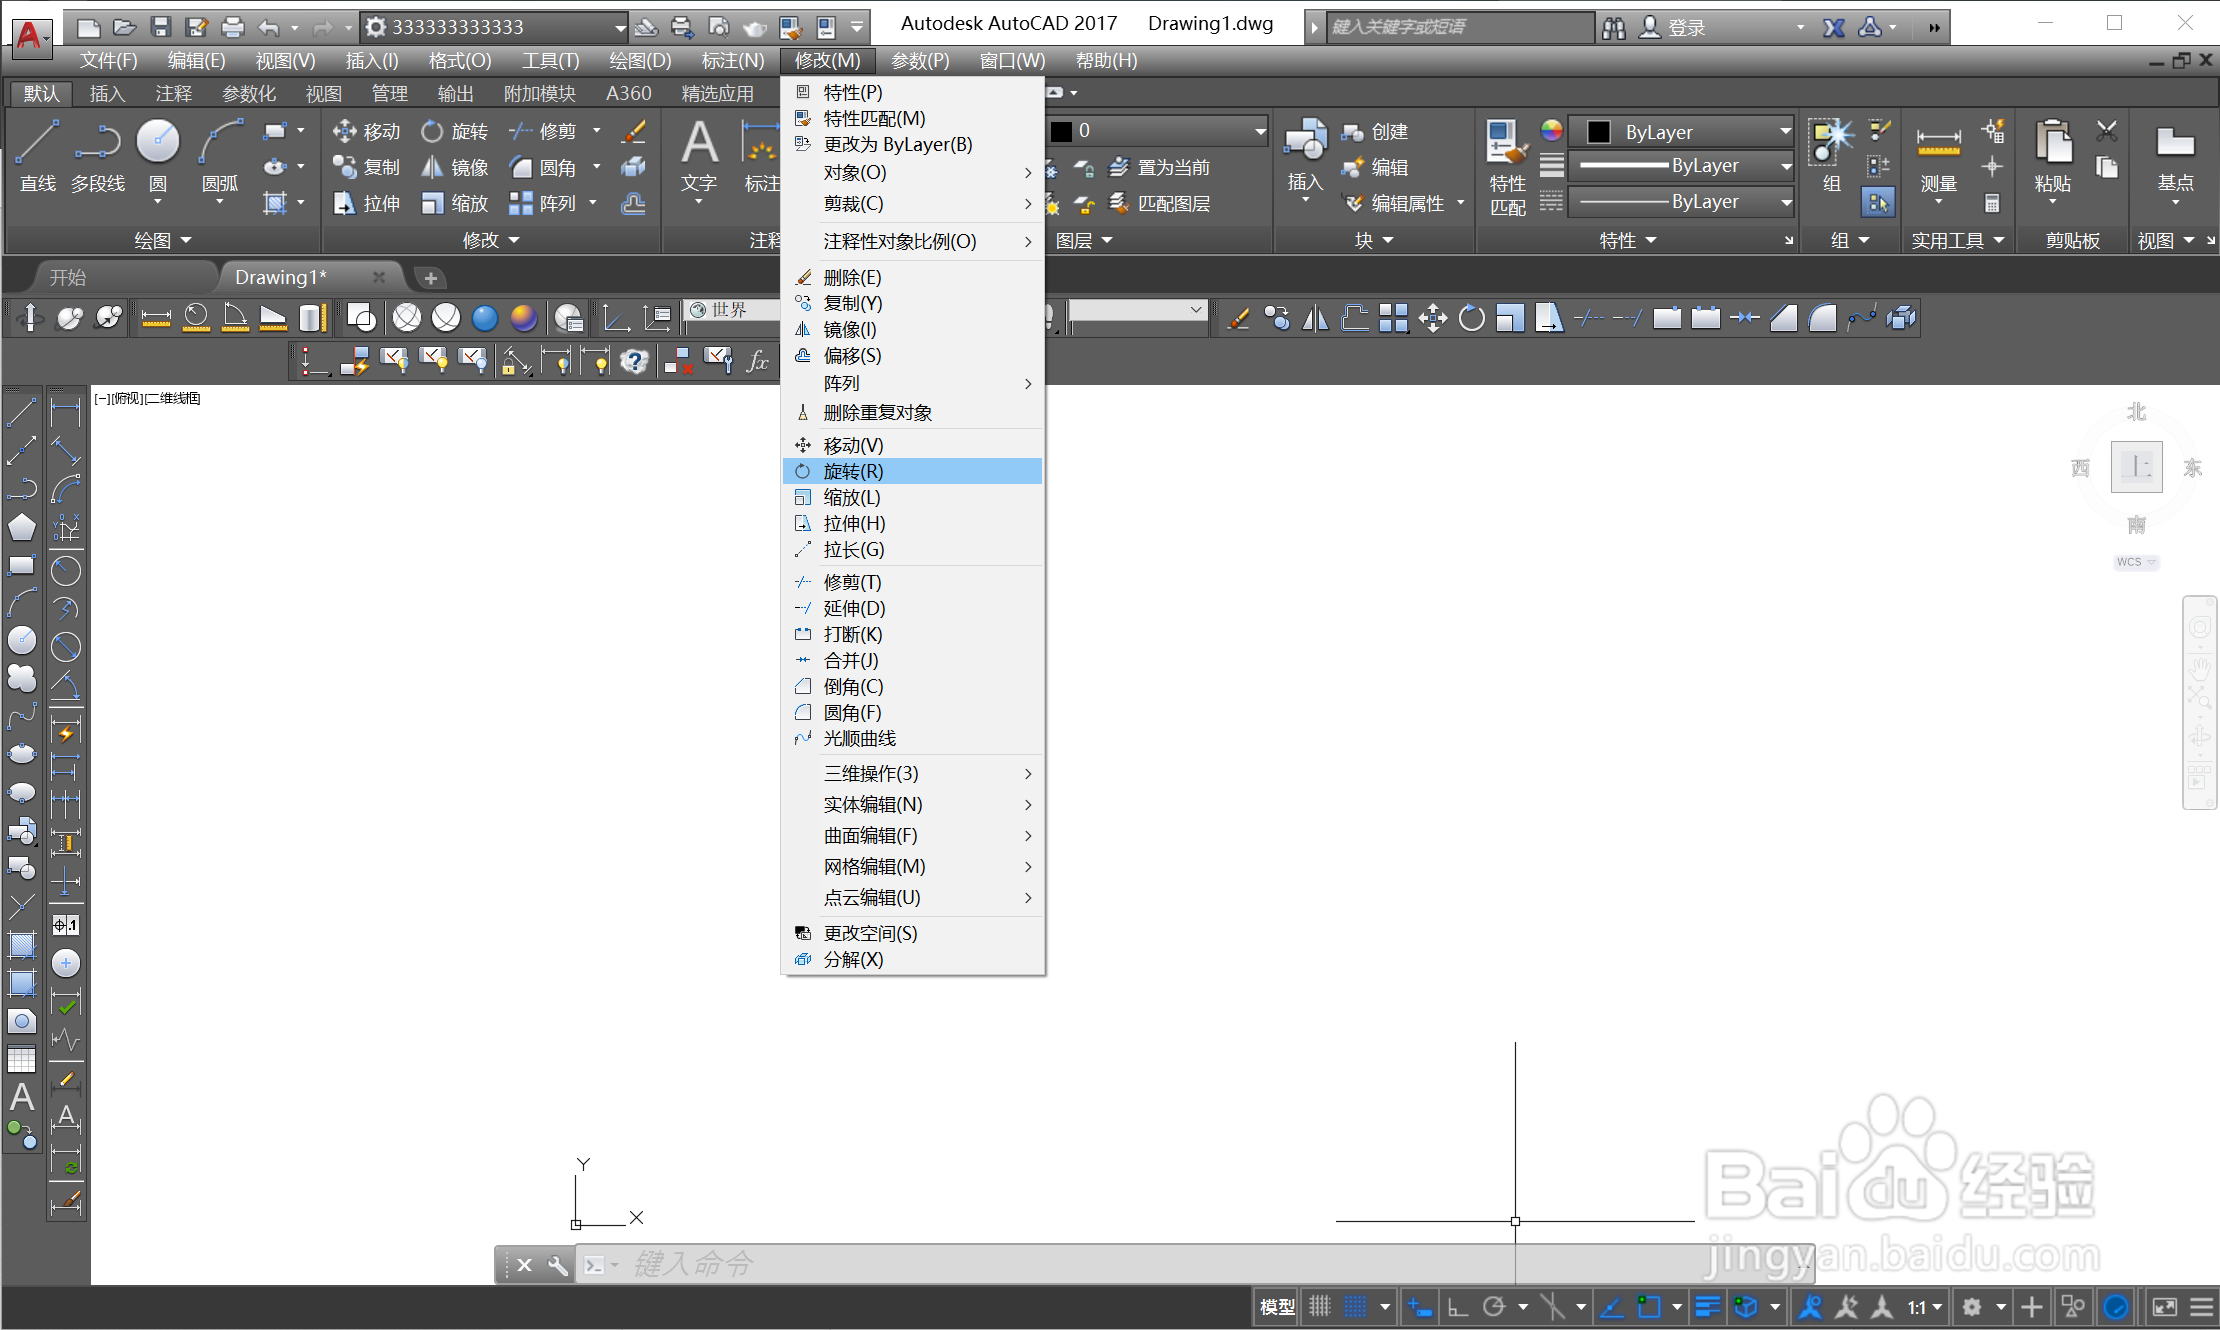Image resolution: width=2220 pixels, height=1330 pixels.
Task: Toggle hardware acceleration blue circle icon
Action: point(2115,1306)
